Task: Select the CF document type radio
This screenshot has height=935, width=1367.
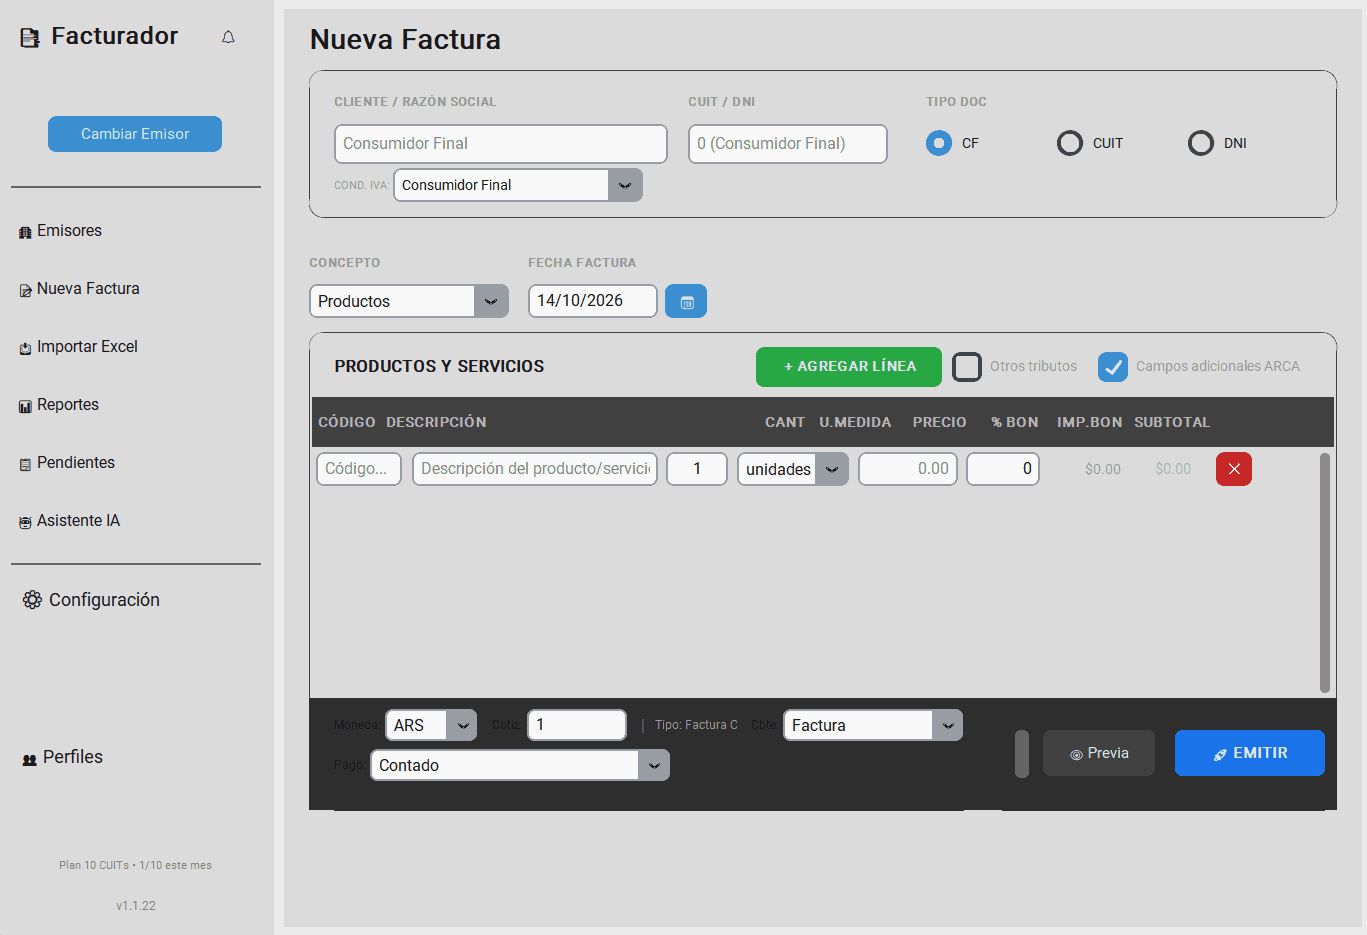Action: click(939, 143)
